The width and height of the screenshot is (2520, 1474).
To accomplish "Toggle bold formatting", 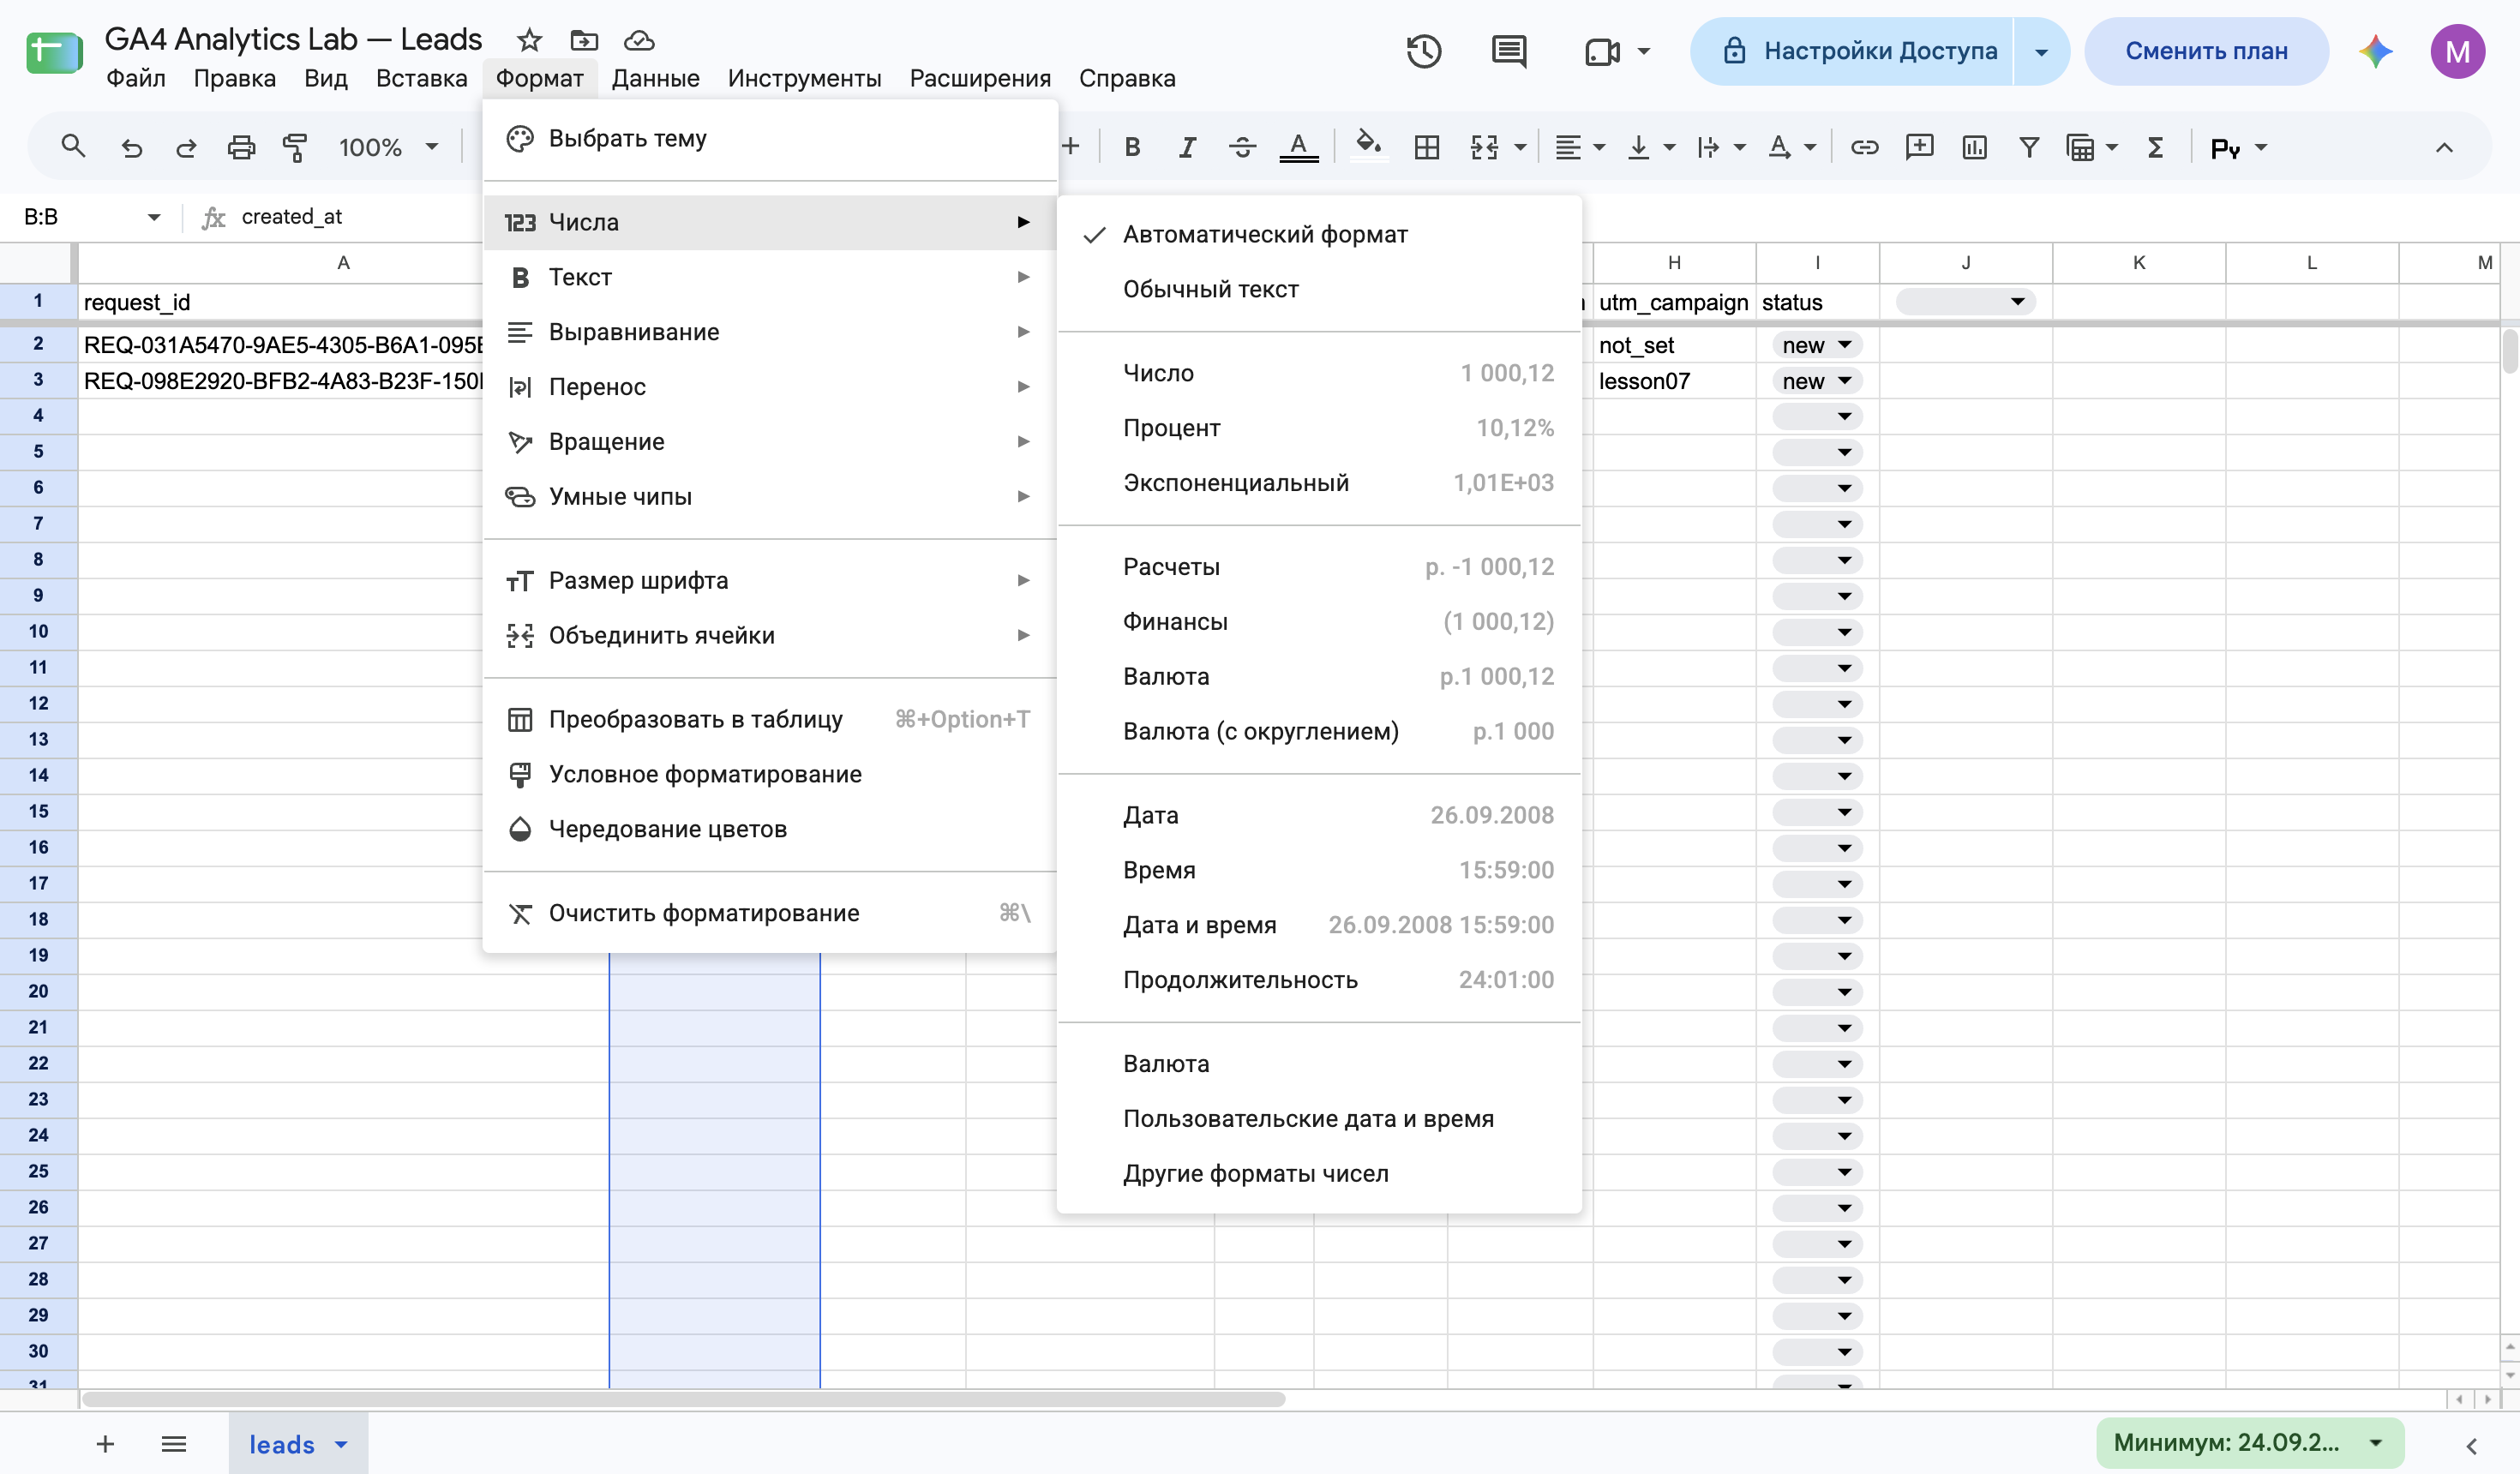I will pyautogui.click(x=1132, y=148).
